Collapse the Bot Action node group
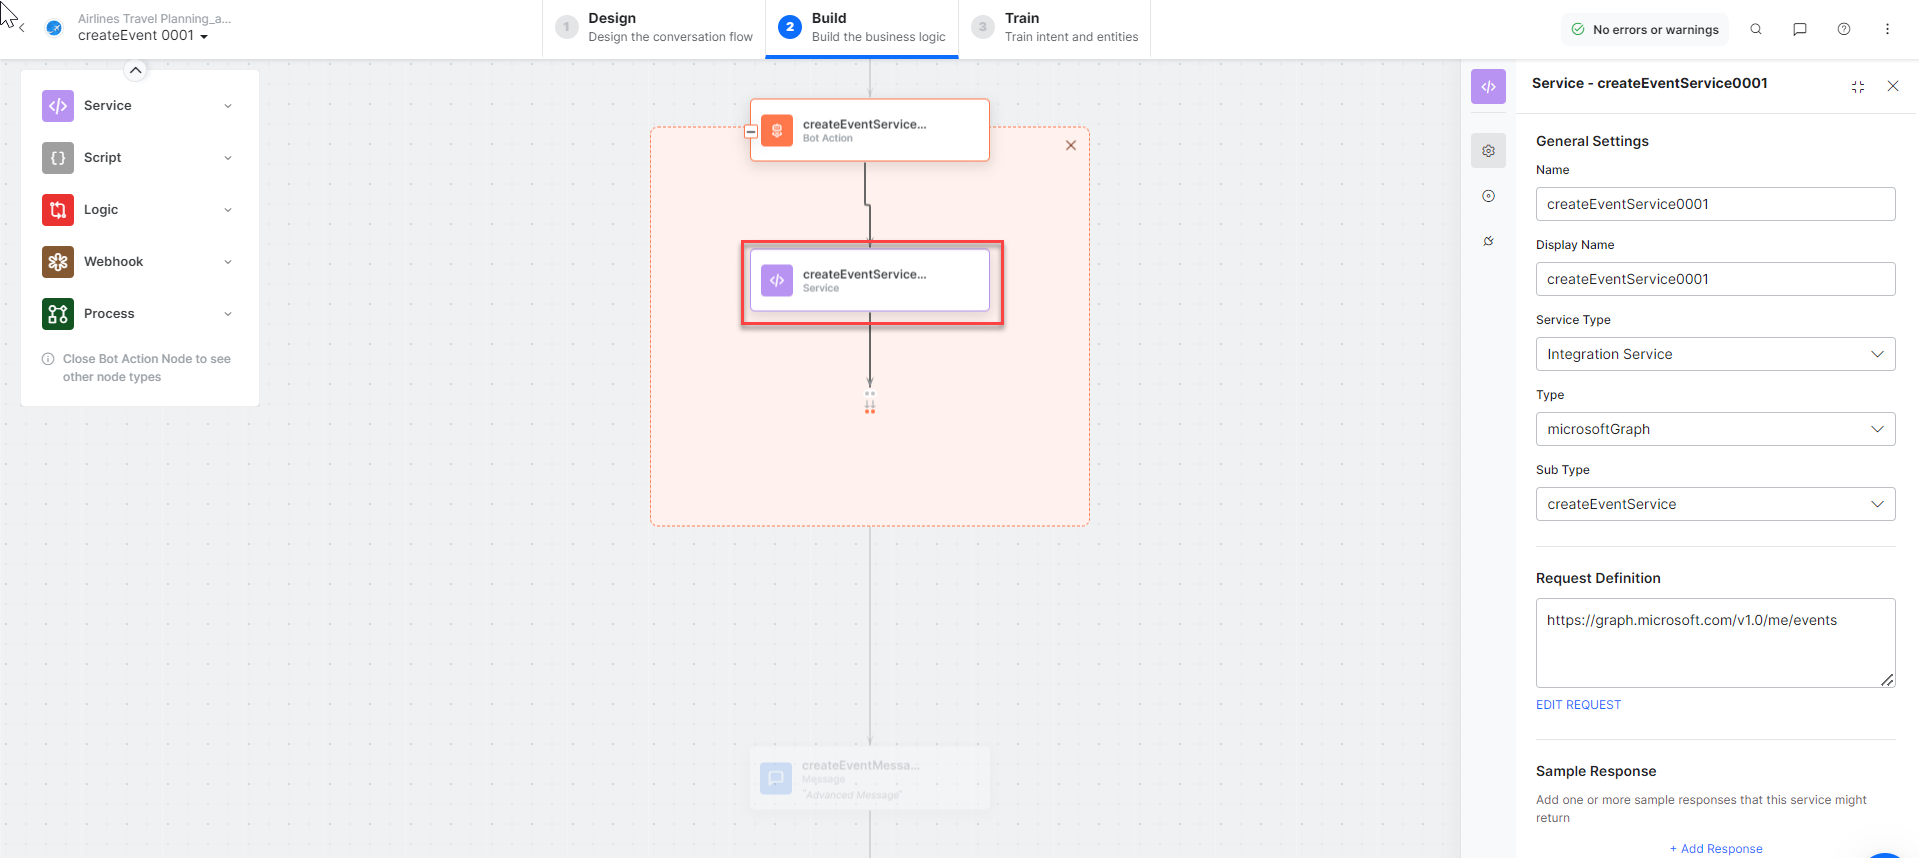 click(x=751, y=131)
